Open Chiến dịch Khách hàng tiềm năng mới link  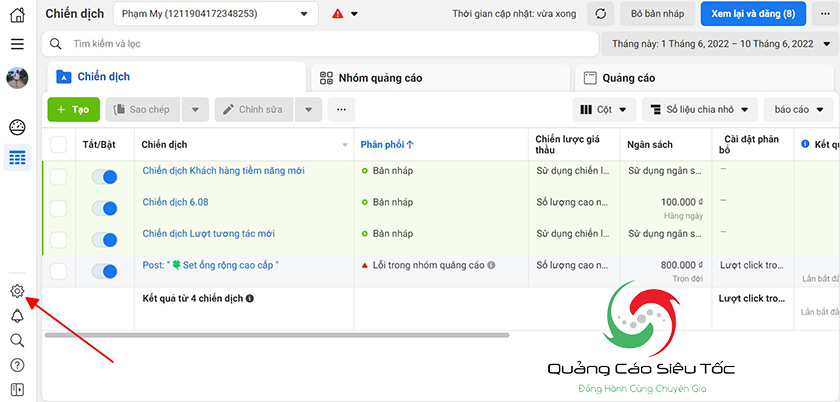click(223, 170)
